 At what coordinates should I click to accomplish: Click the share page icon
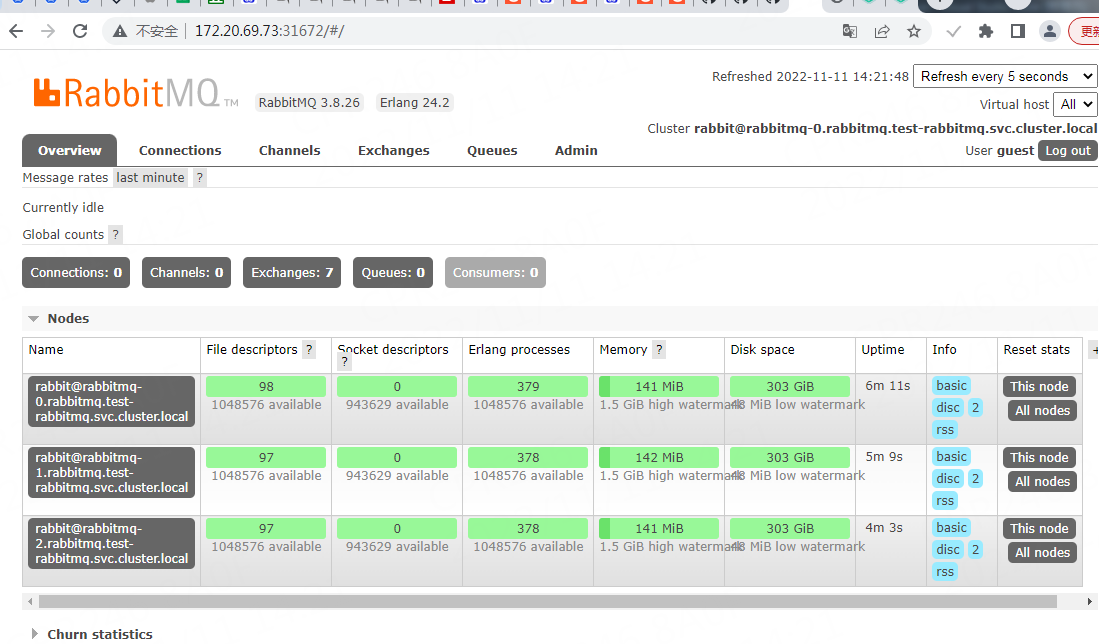(x=882, y=31)
